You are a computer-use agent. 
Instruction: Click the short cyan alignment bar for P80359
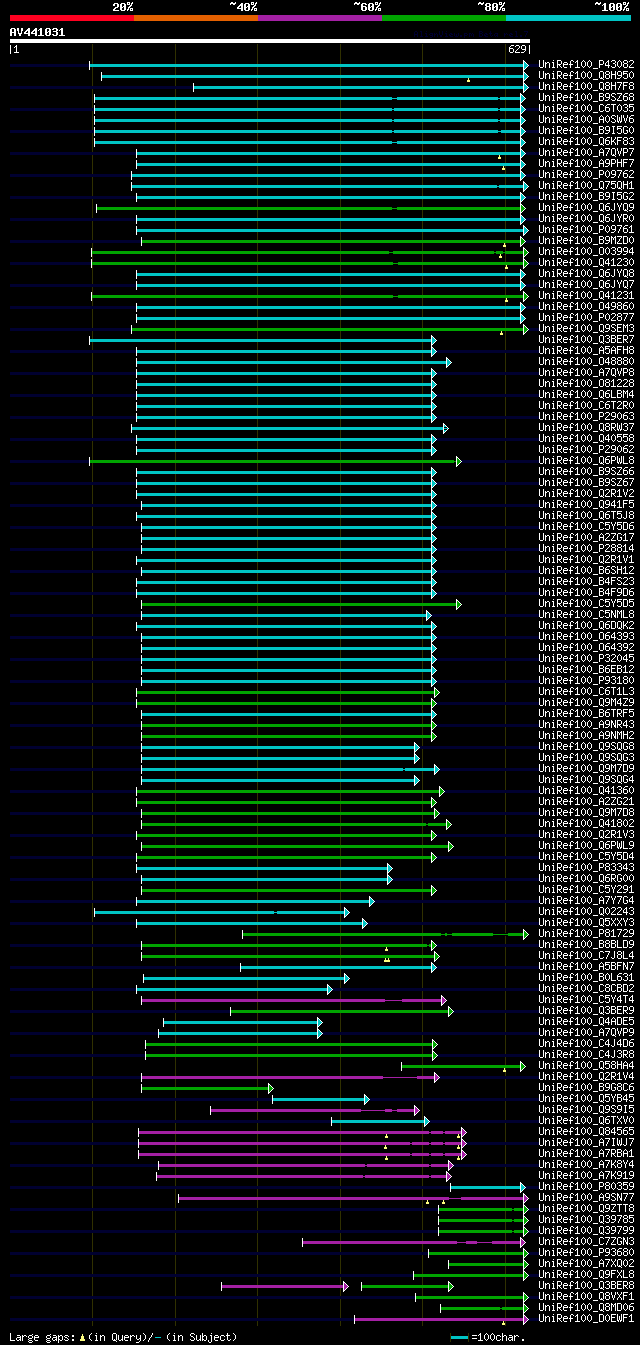489,1187
